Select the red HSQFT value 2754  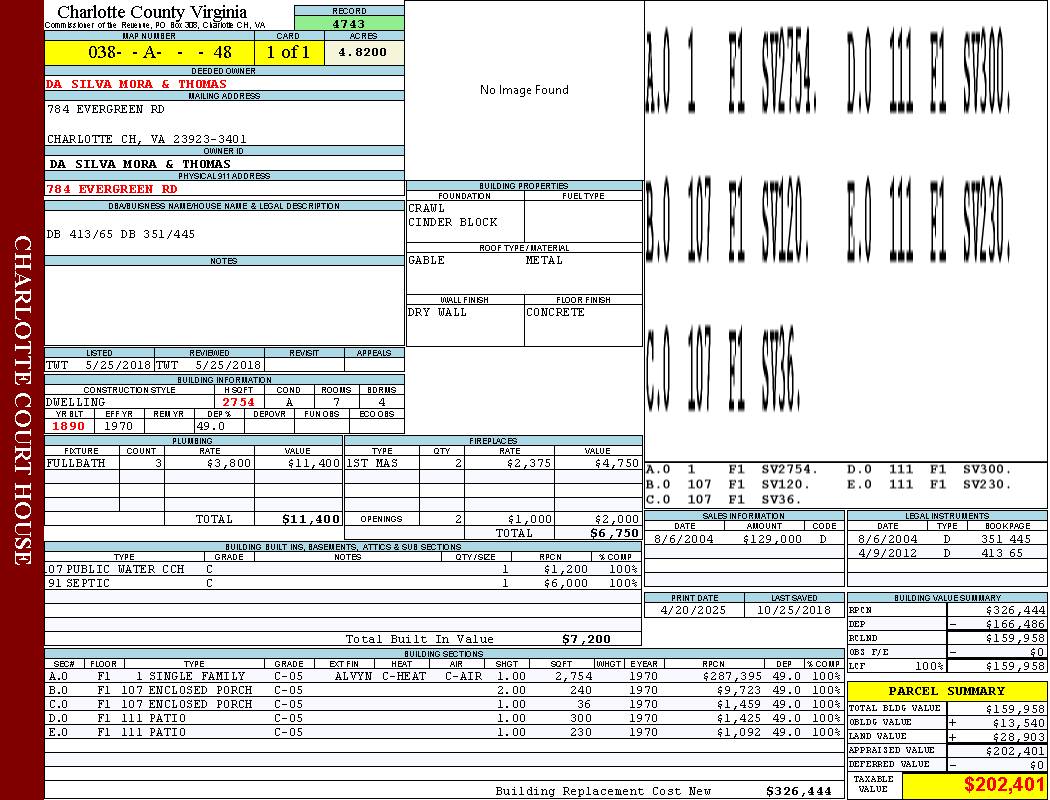[x=238, y=402]
